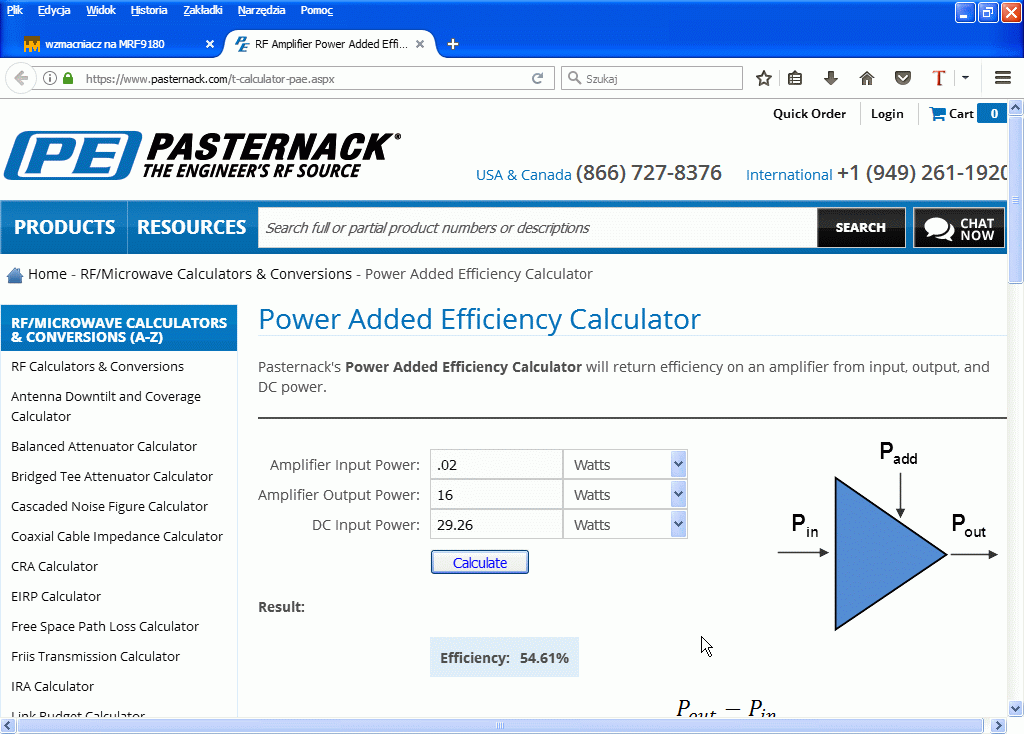
Task: Click the horizontal scrollbar at the bottom
Action: coord(500,726)
